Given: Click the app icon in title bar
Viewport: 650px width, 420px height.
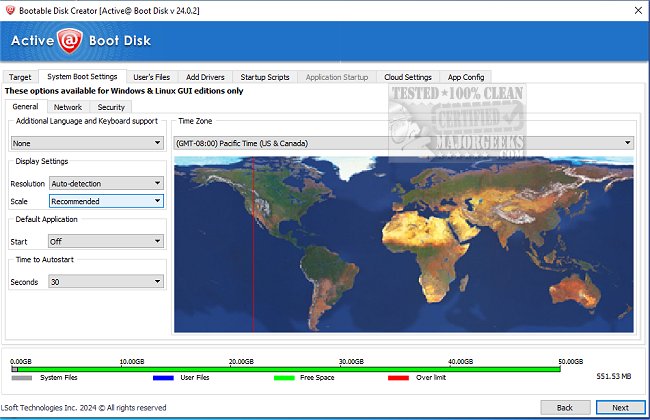Looking at the screenshot, I should point(10,8).
